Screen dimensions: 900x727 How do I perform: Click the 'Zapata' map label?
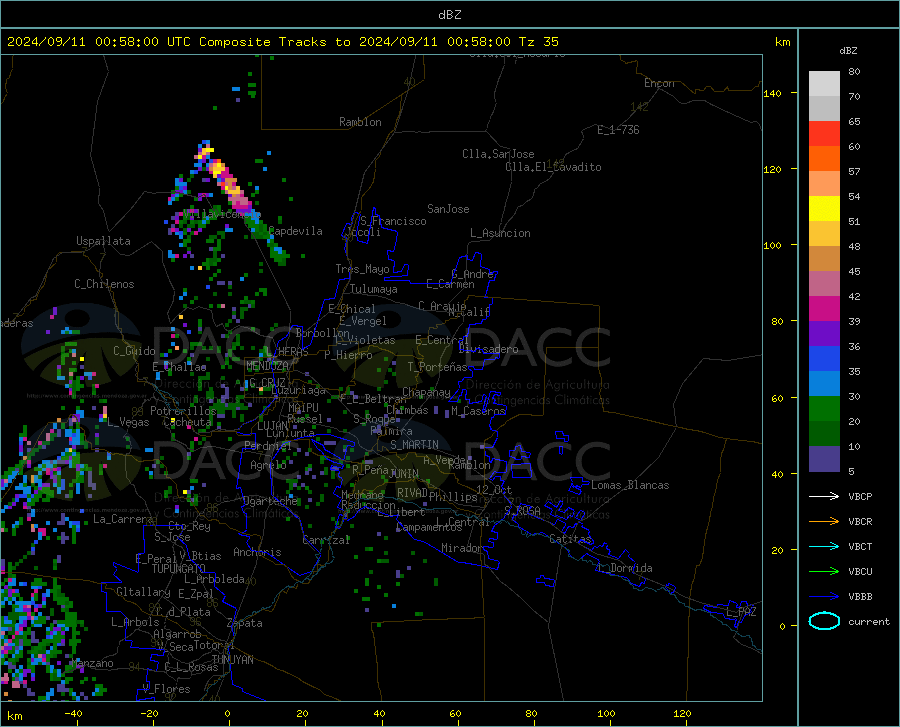click(x=245, y=623)
